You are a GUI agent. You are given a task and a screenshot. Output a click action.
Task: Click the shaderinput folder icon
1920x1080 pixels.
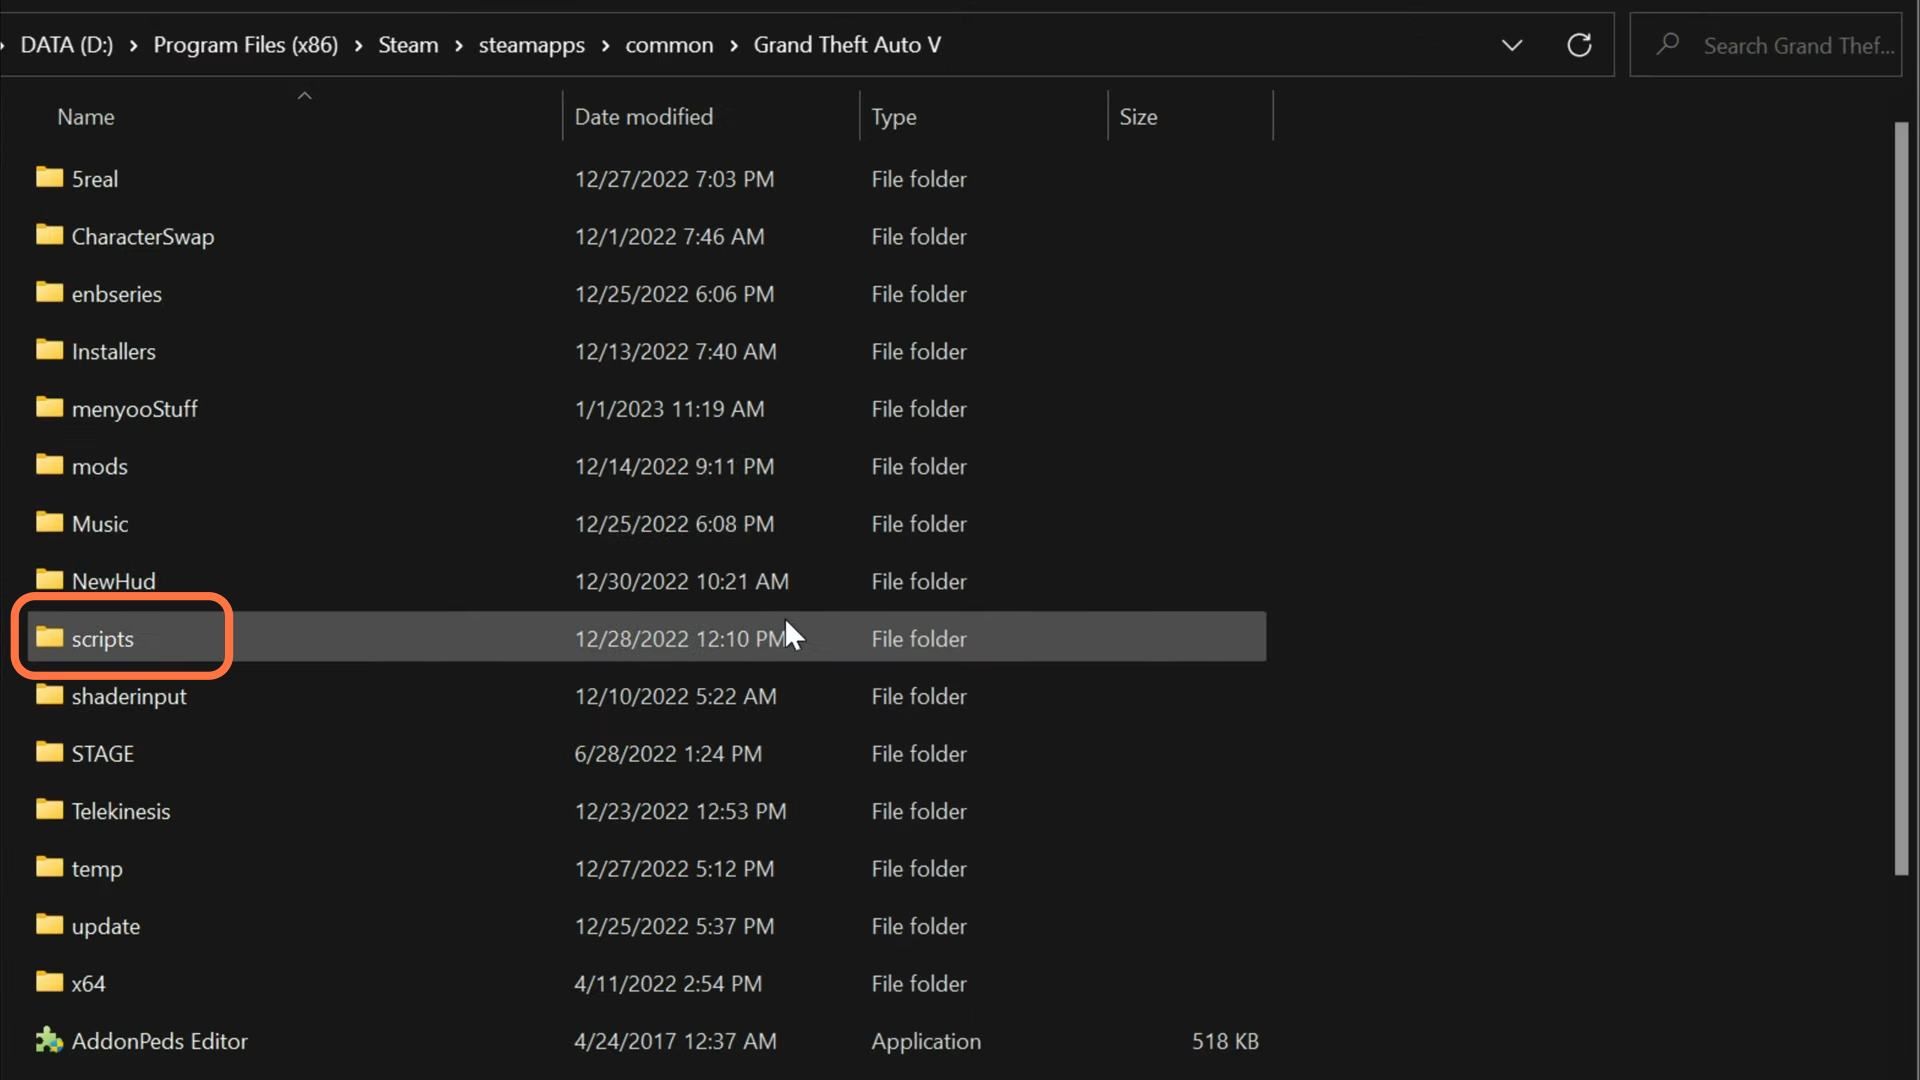point(49,695)
